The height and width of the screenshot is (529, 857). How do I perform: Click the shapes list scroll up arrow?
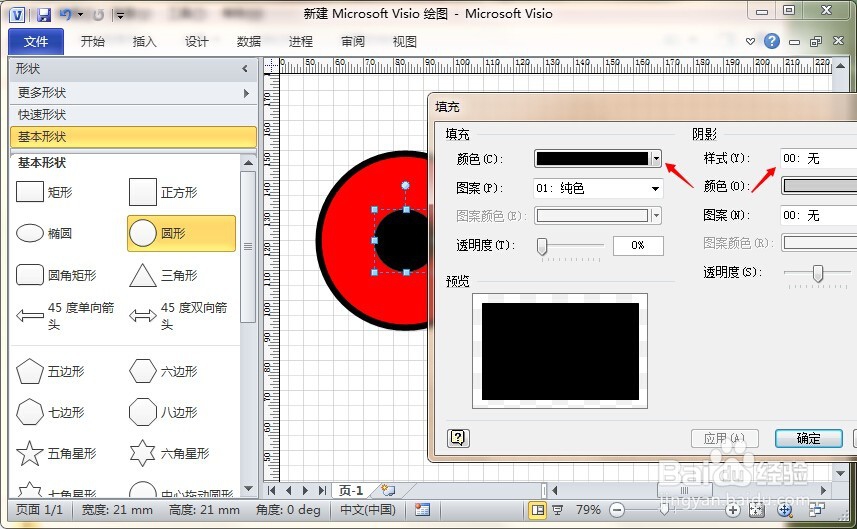[x=248, y=163]
